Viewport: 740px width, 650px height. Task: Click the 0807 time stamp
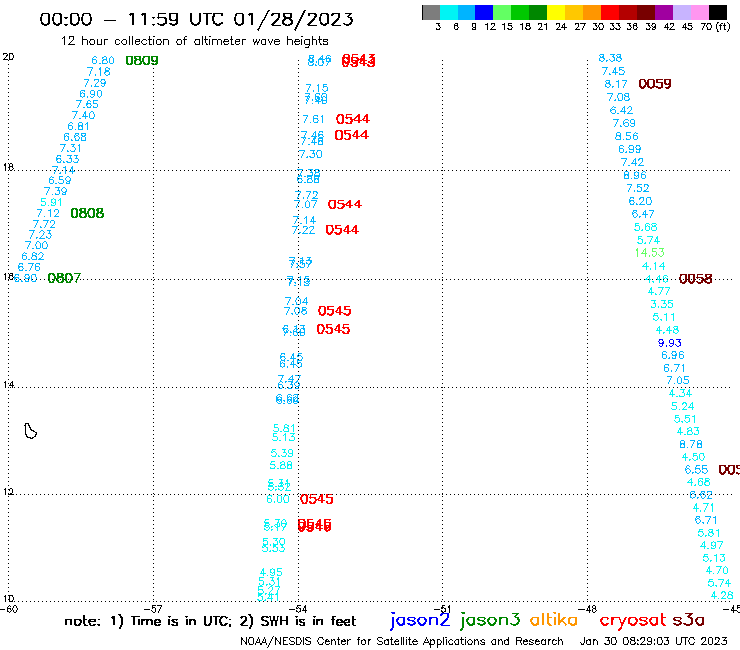(x=64, y=278)
